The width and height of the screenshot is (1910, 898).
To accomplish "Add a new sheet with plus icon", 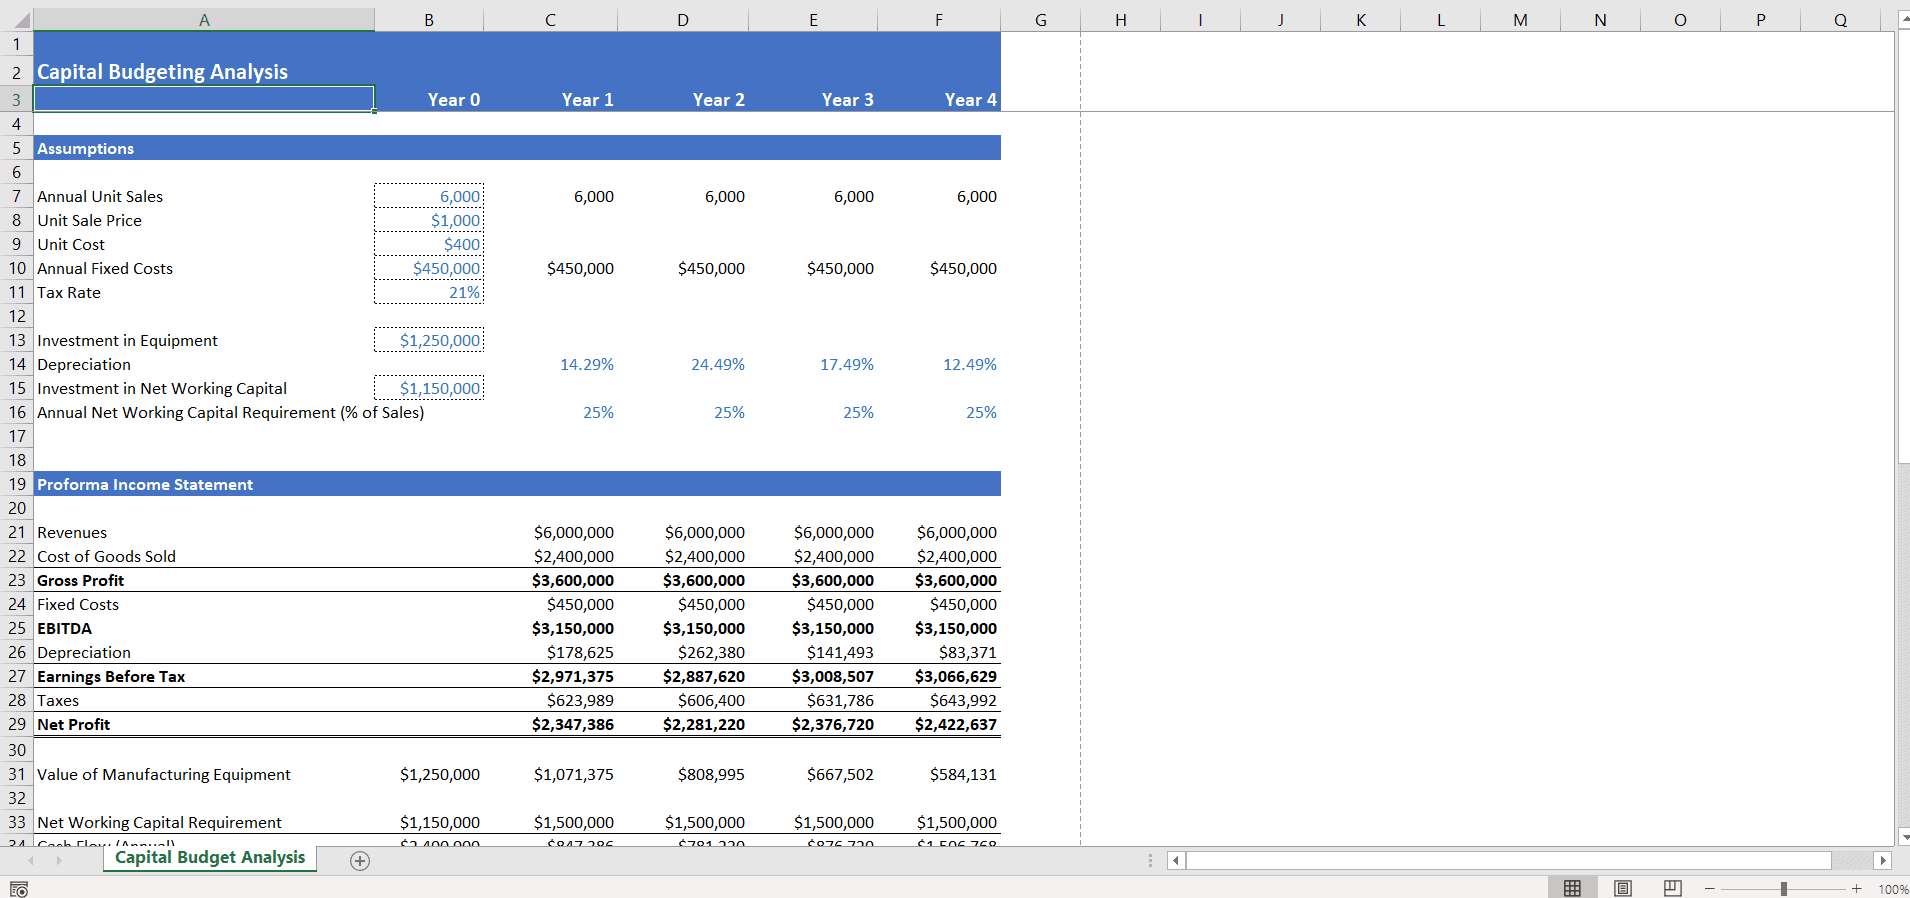I will (360, 861).
